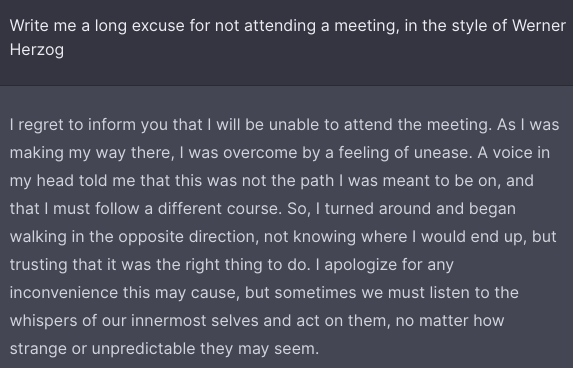Click the word "strange" in the final line
This screenshot has height=368, width=573.
(38, 349)
